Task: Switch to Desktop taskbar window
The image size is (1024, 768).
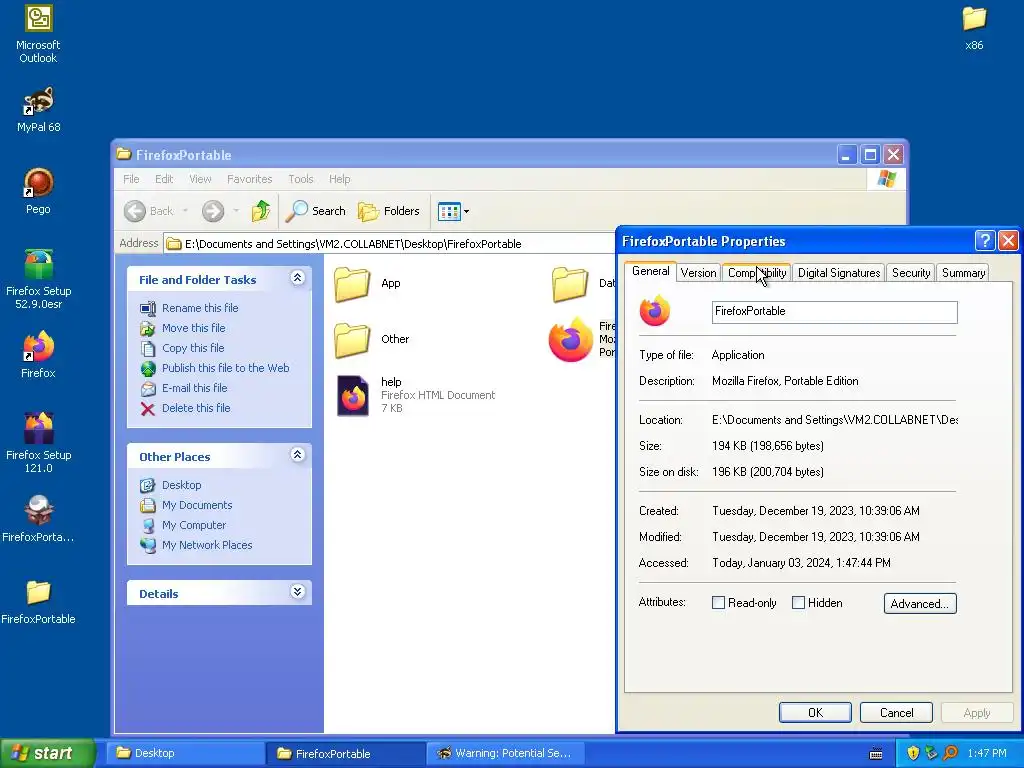Action: click(x=185, y=753)
